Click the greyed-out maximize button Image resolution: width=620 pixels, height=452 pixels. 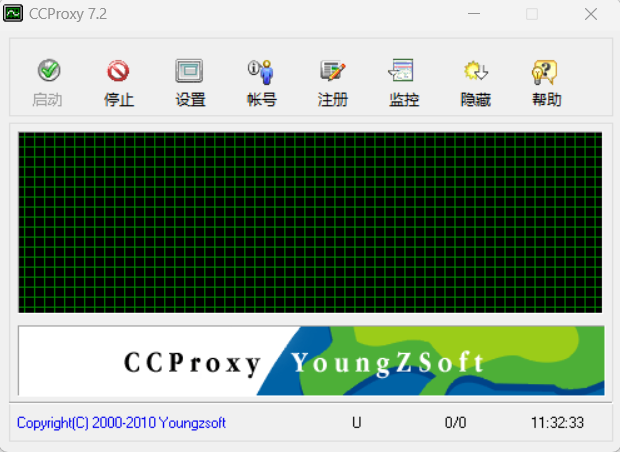pos(532,14)
